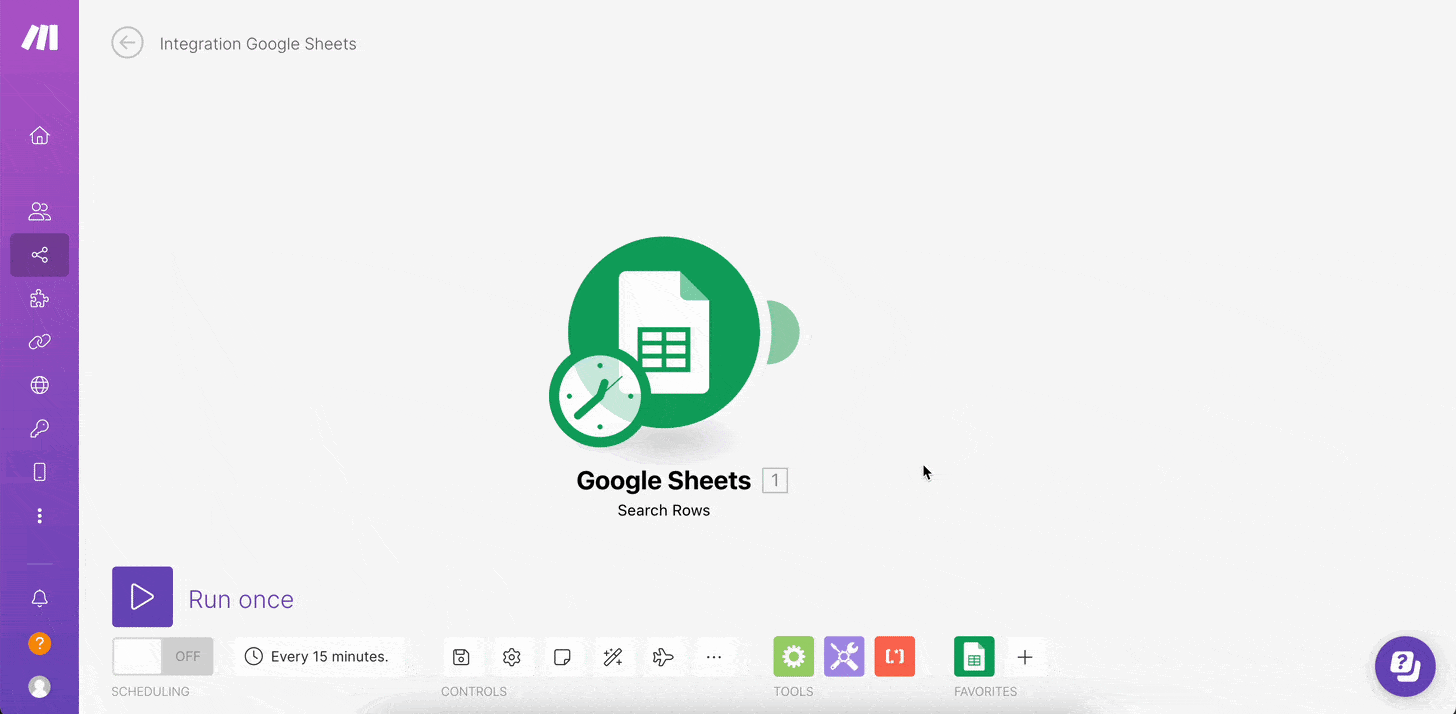The height and width of the screenshot is (714, 1456).
Task: Click Run once text label
Action: coord(241,599)
